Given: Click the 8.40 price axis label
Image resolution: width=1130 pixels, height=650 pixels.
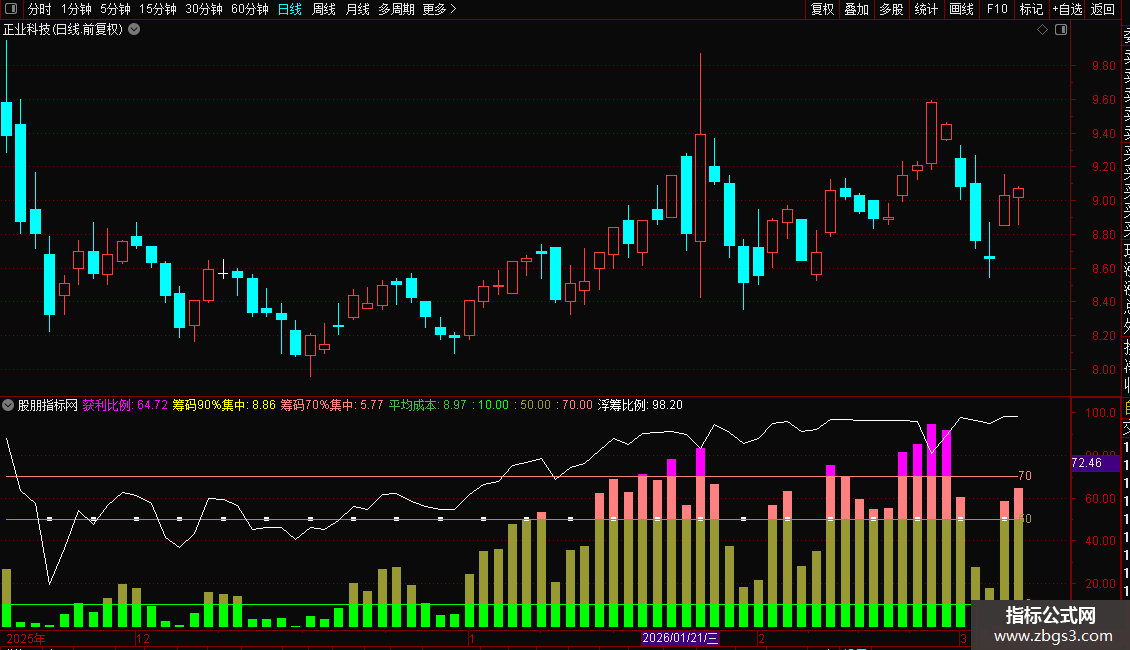Looking at the screenshot, I should point(1103,302).
